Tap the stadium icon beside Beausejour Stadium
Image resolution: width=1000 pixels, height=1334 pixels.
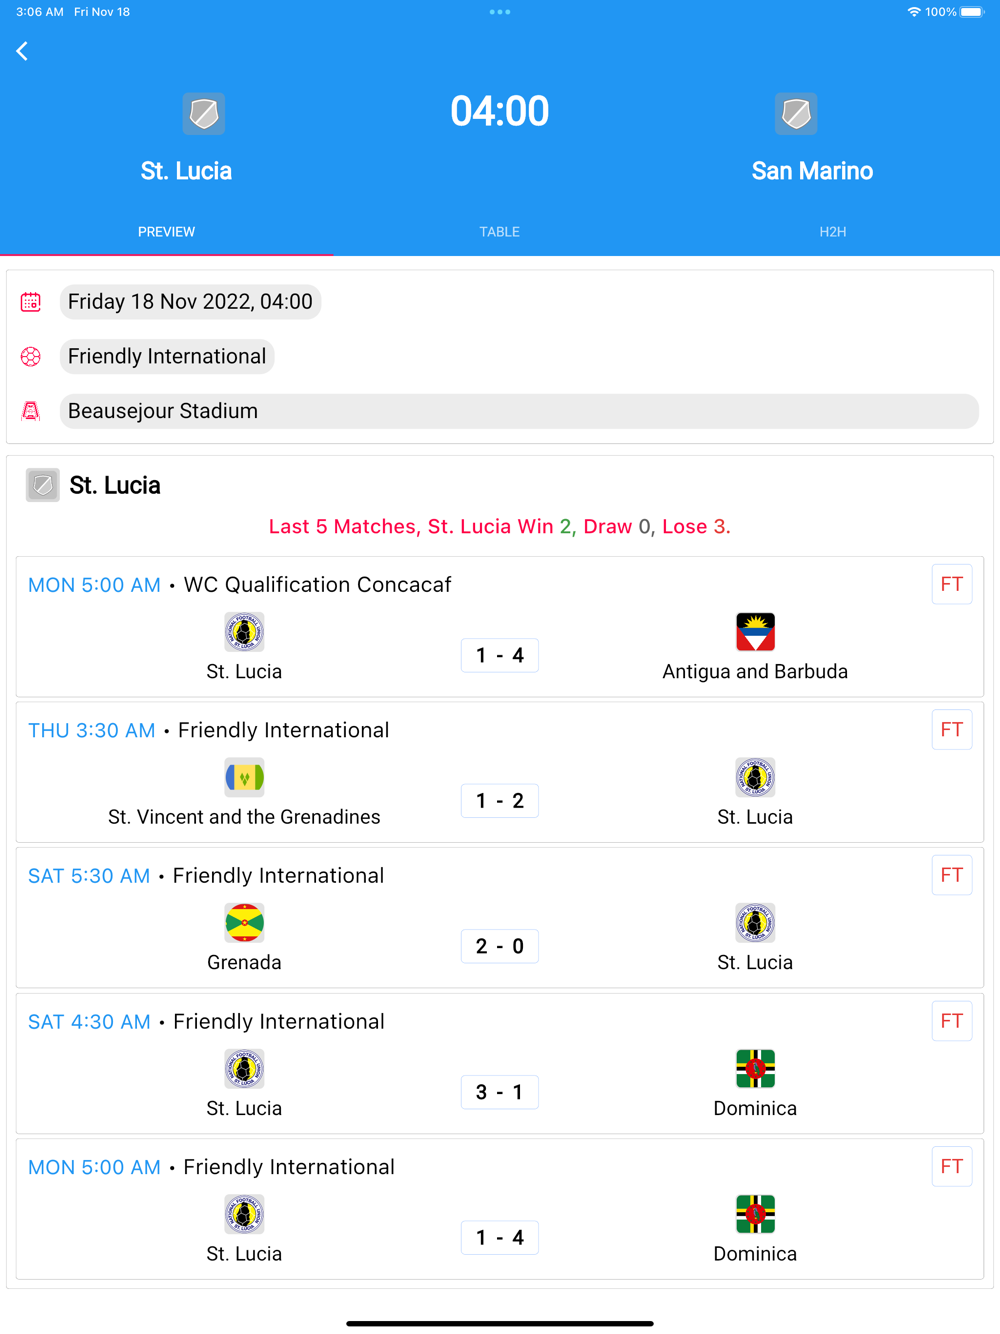coord(31,411)
